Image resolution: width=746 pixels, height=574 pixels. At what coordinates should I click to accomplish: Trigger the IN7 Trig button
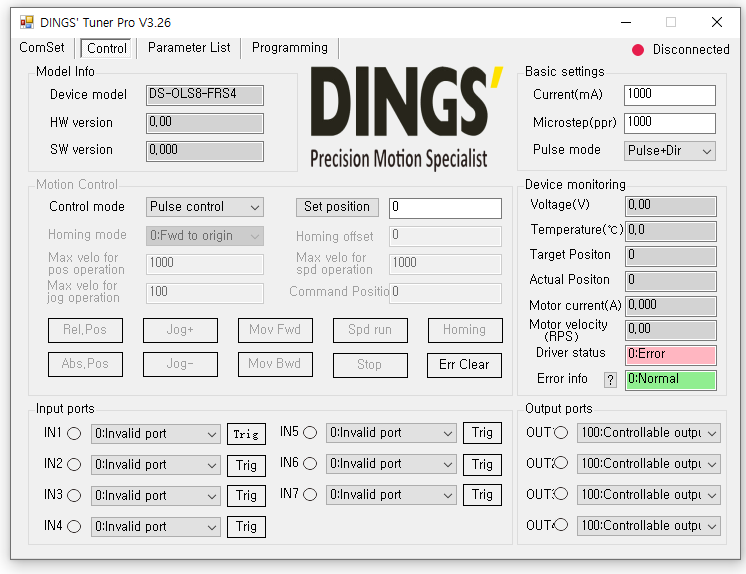pyautogui.click(x=482, y=495)
